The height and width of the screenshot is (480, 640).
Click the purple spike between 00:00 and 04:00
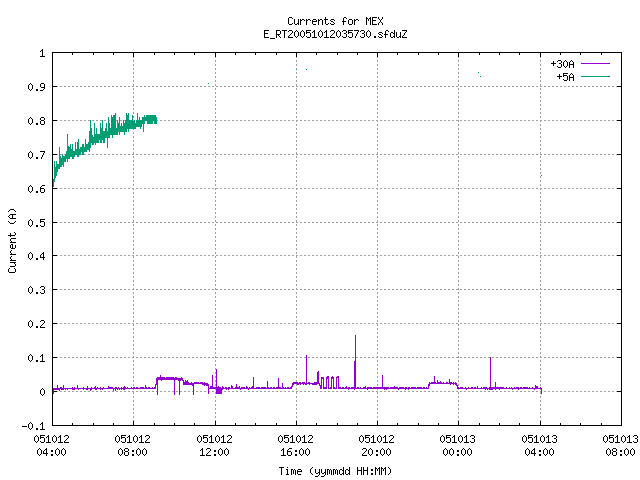[490, 372]
